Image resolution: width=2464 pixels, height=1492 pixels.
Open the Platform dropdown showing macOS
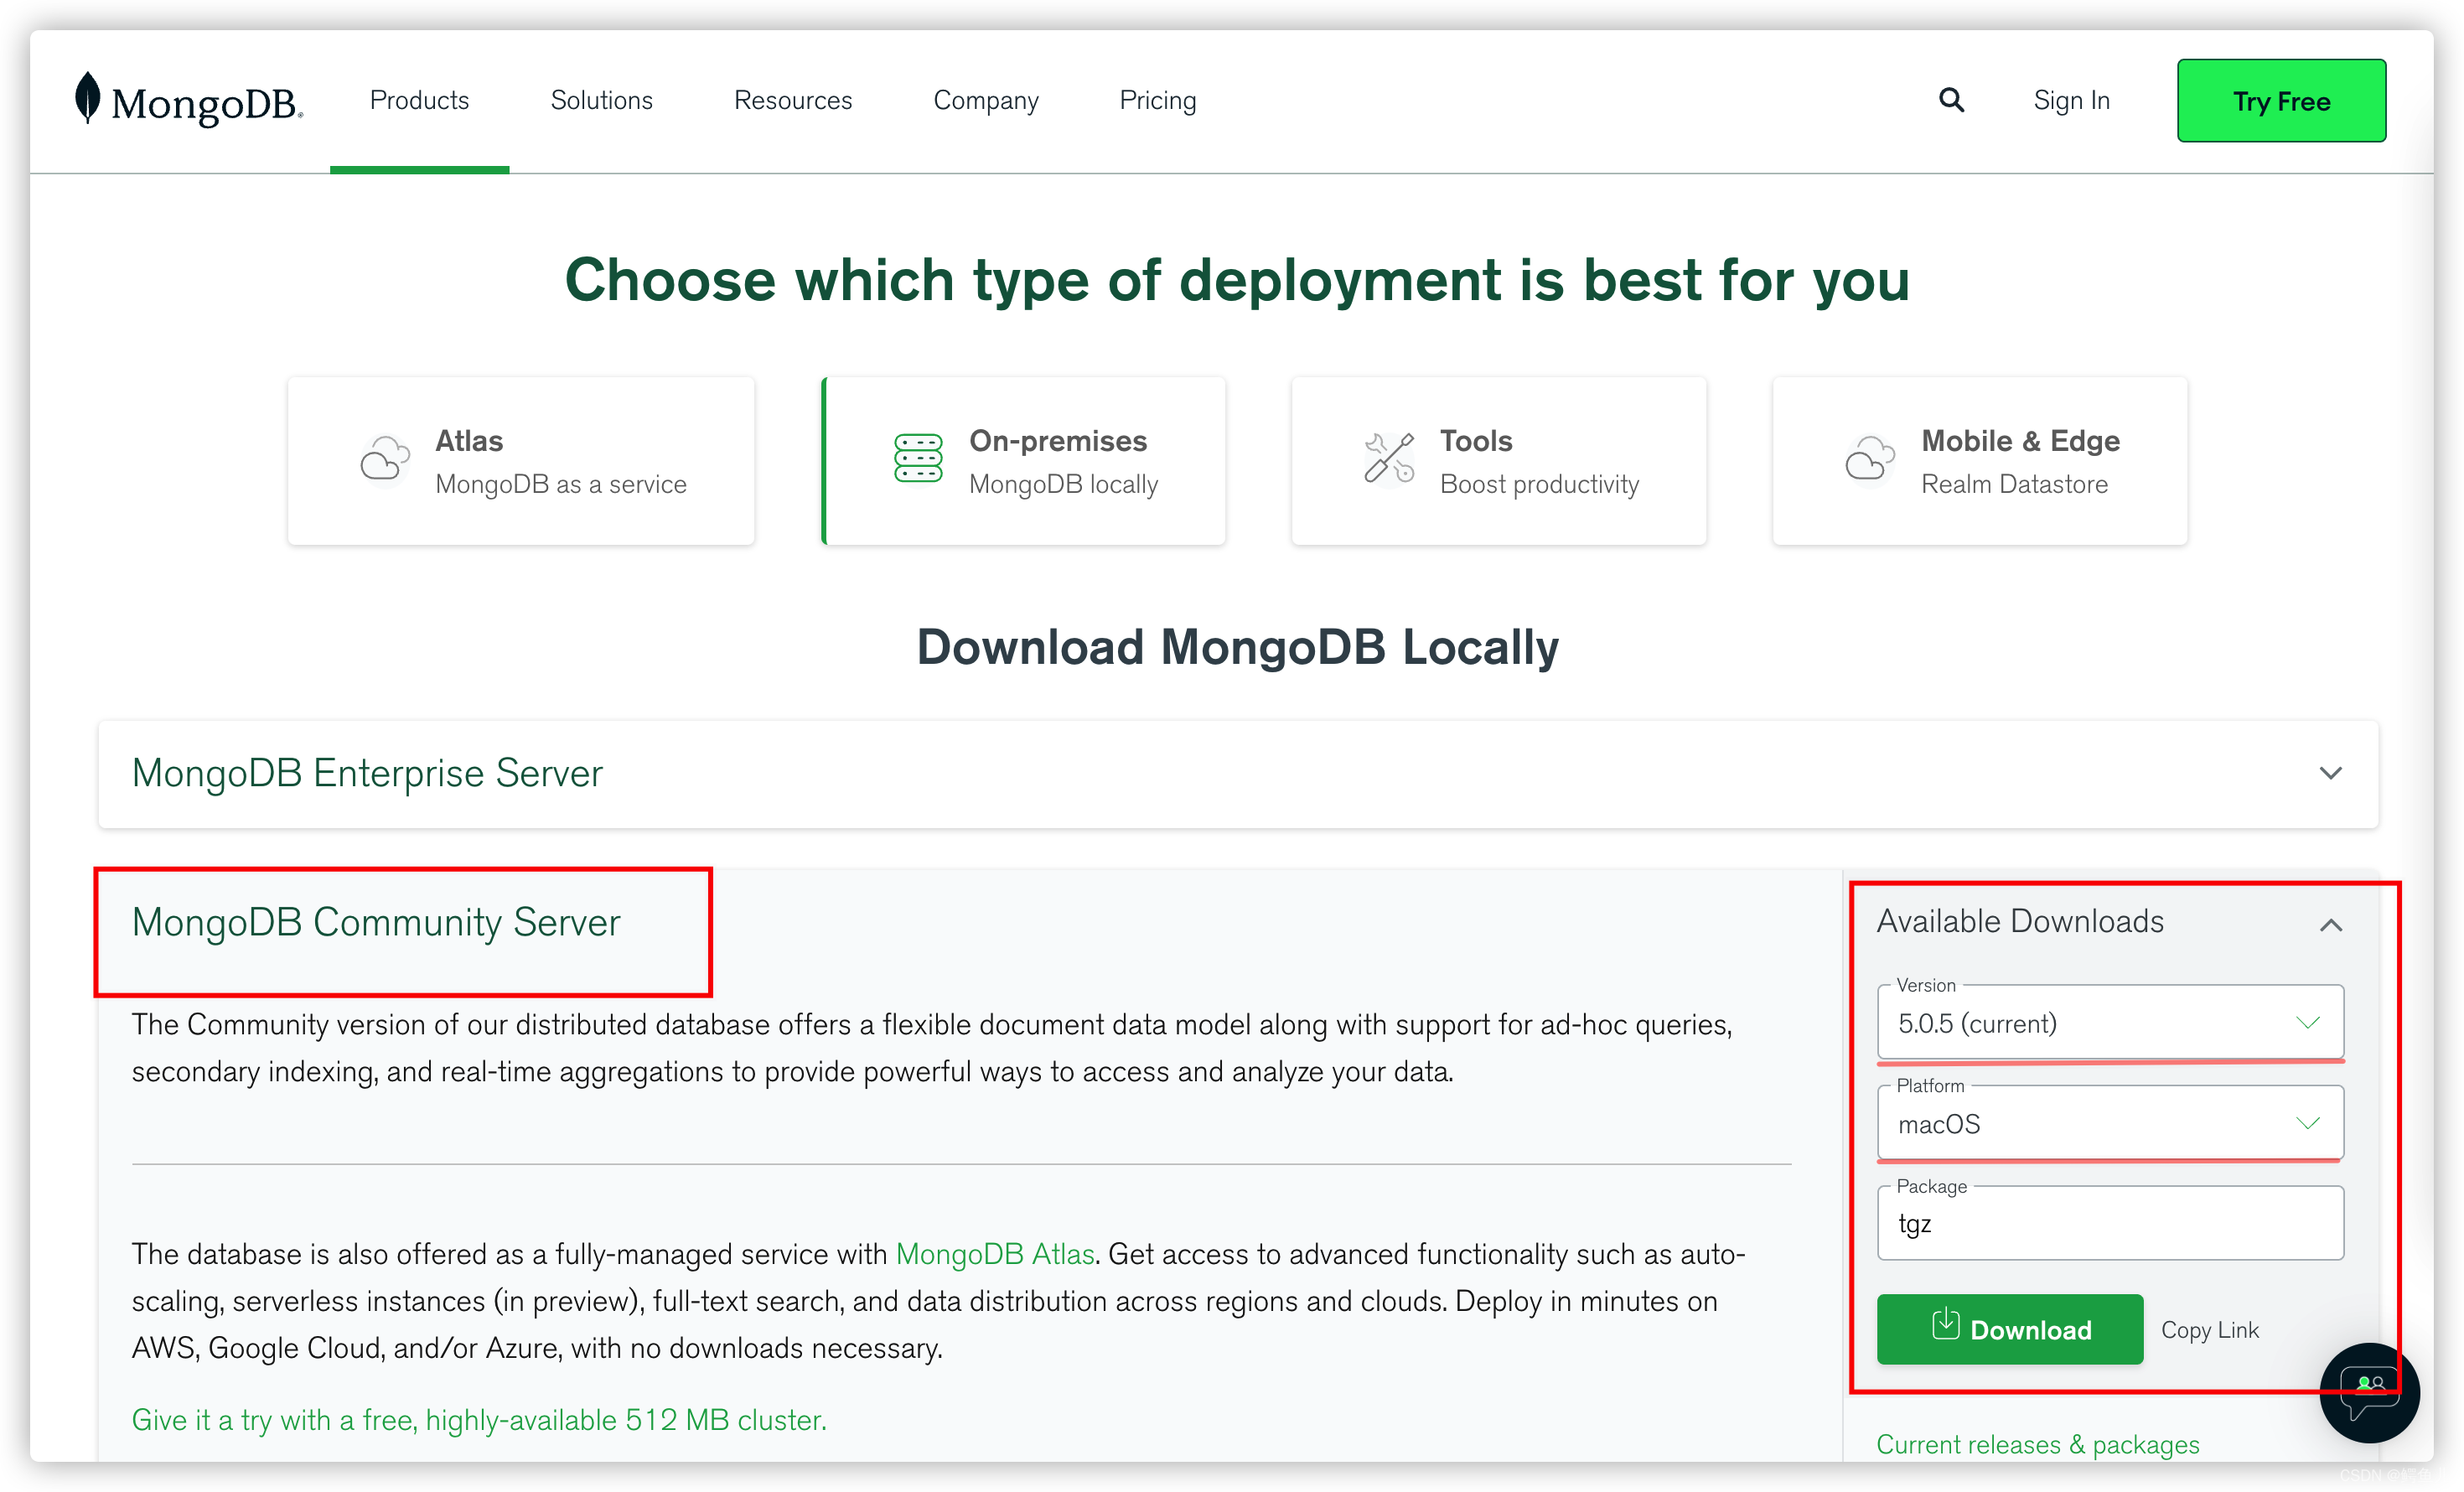2110,1124
